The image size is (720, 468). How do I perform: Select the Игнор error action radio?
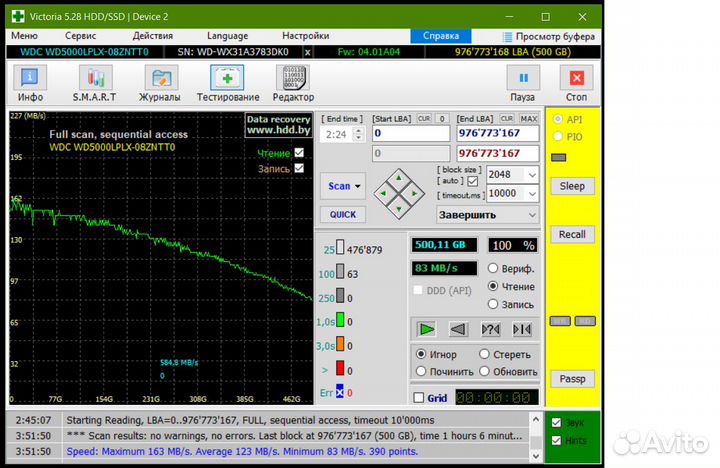(x=421, y=354)
